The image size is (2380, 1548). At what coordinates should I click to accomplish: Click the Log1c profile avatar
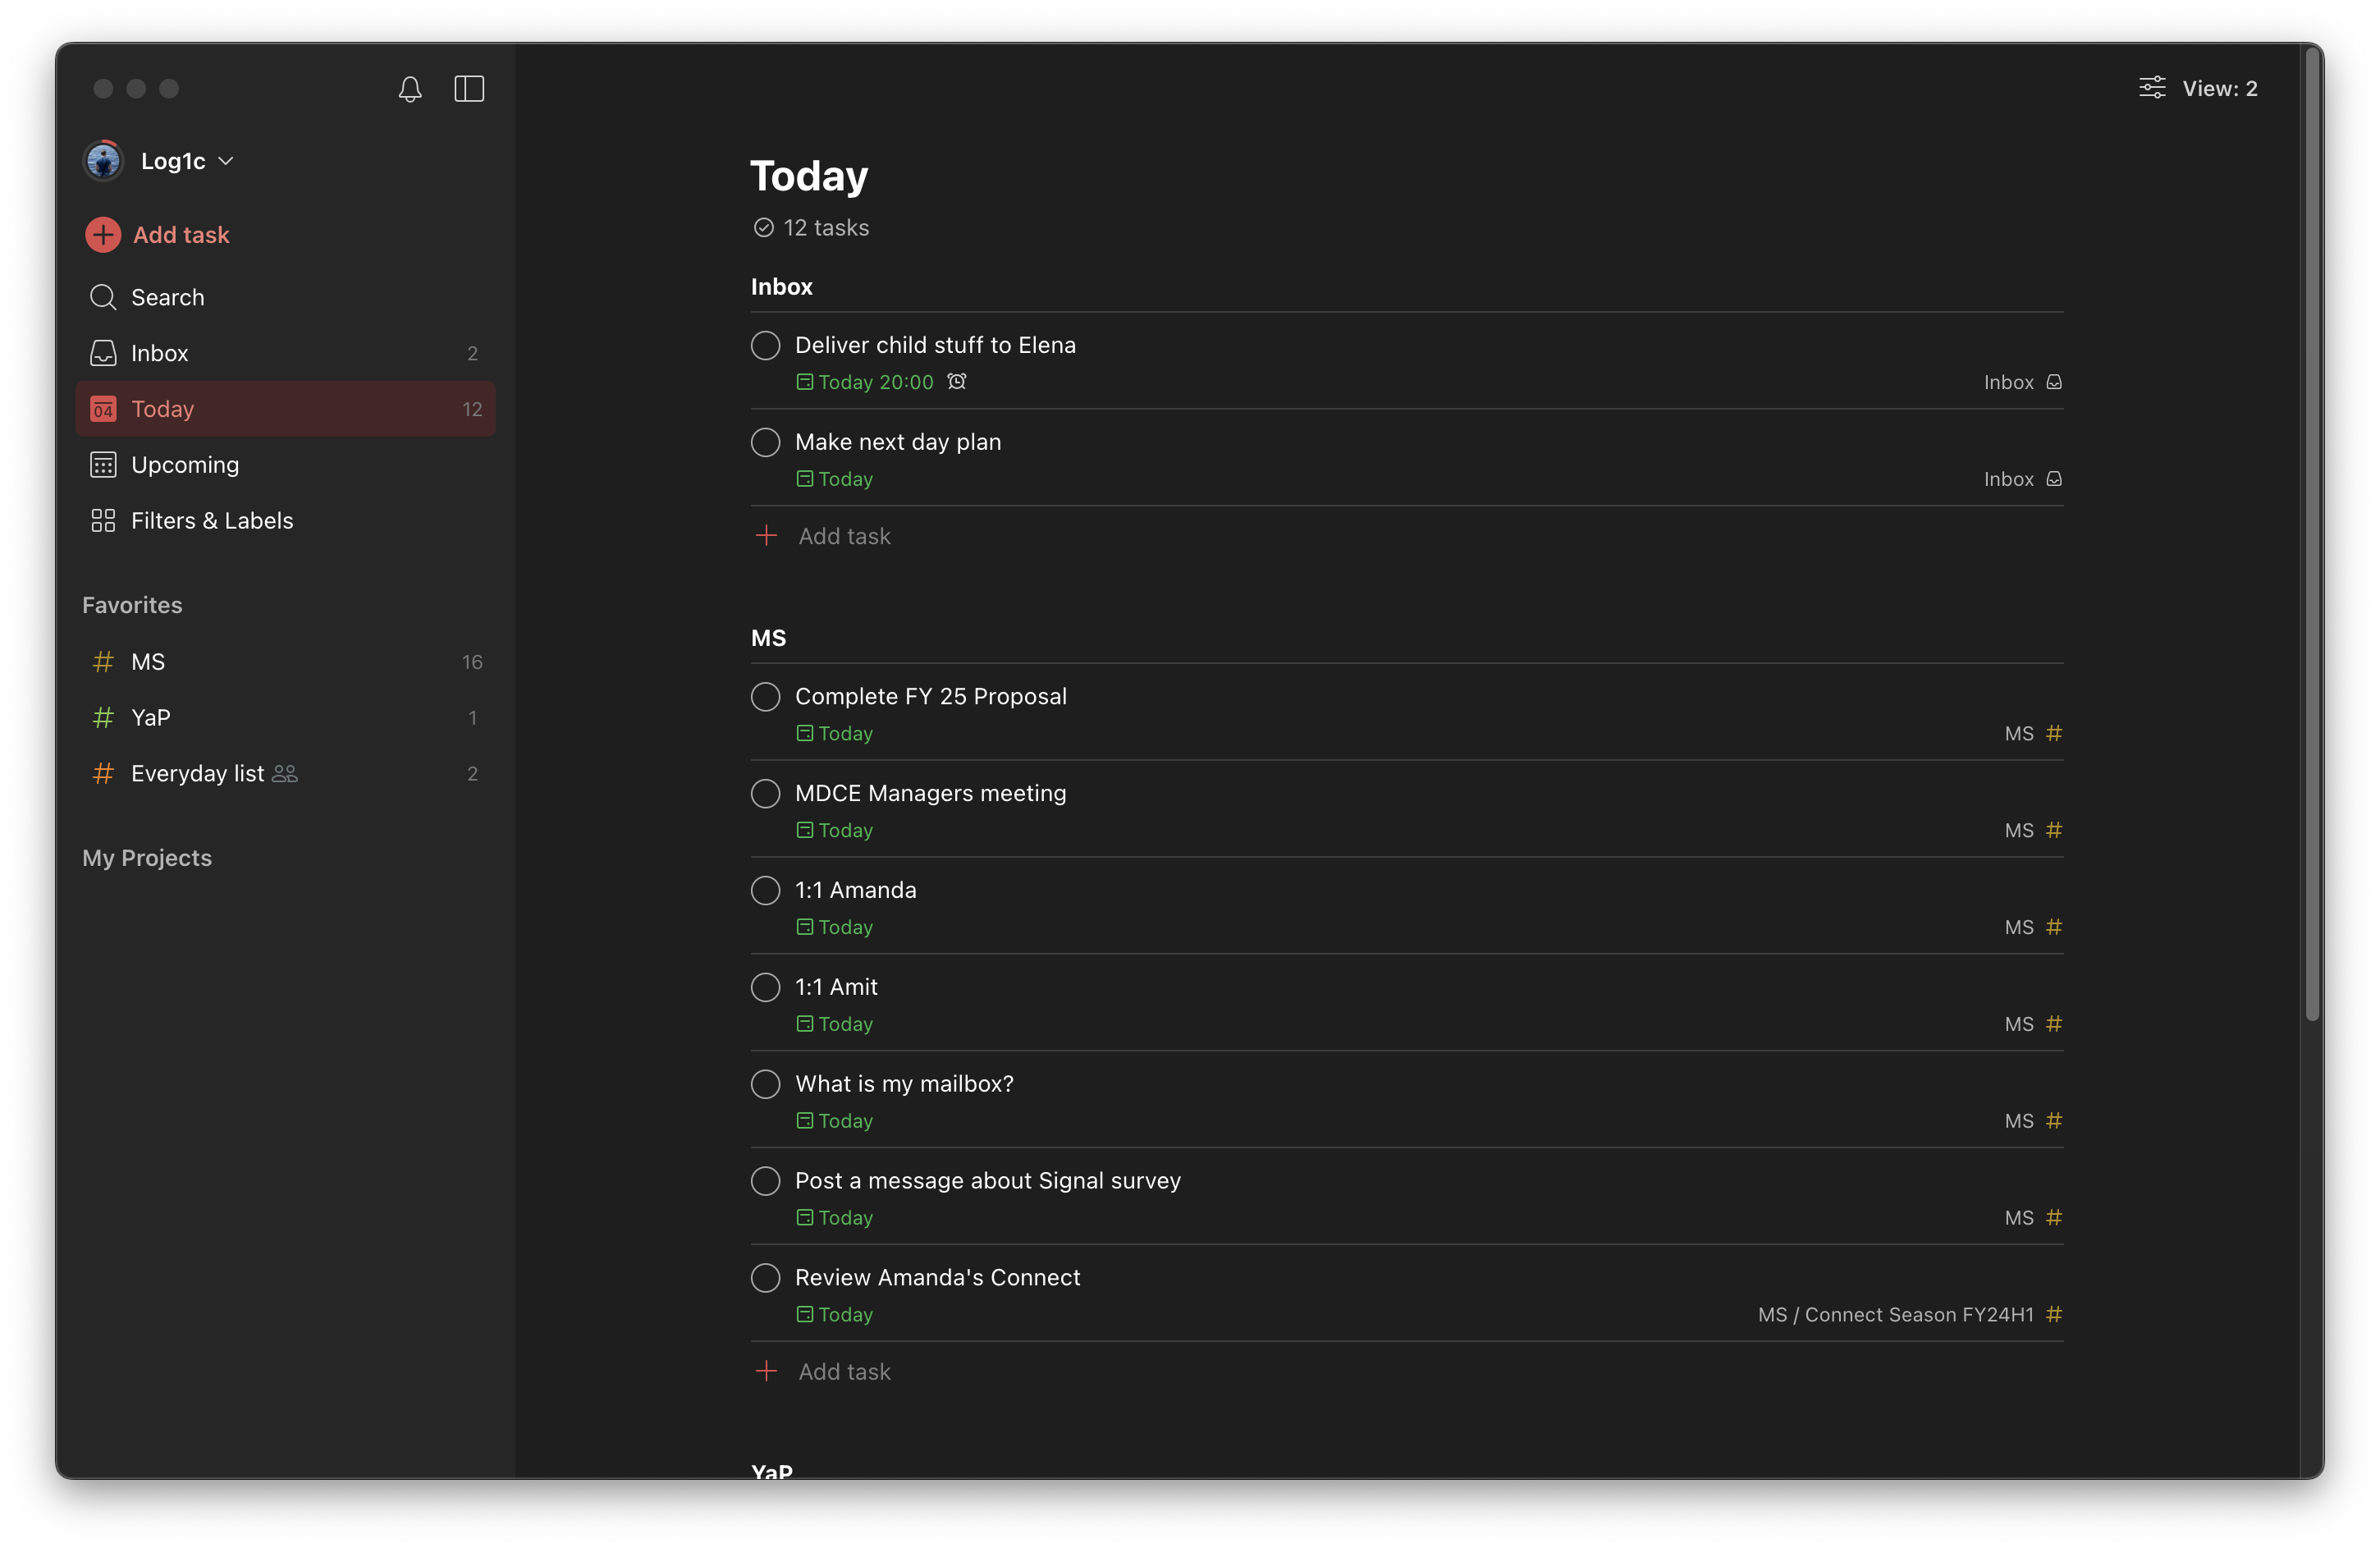click(x=104, y=161)
